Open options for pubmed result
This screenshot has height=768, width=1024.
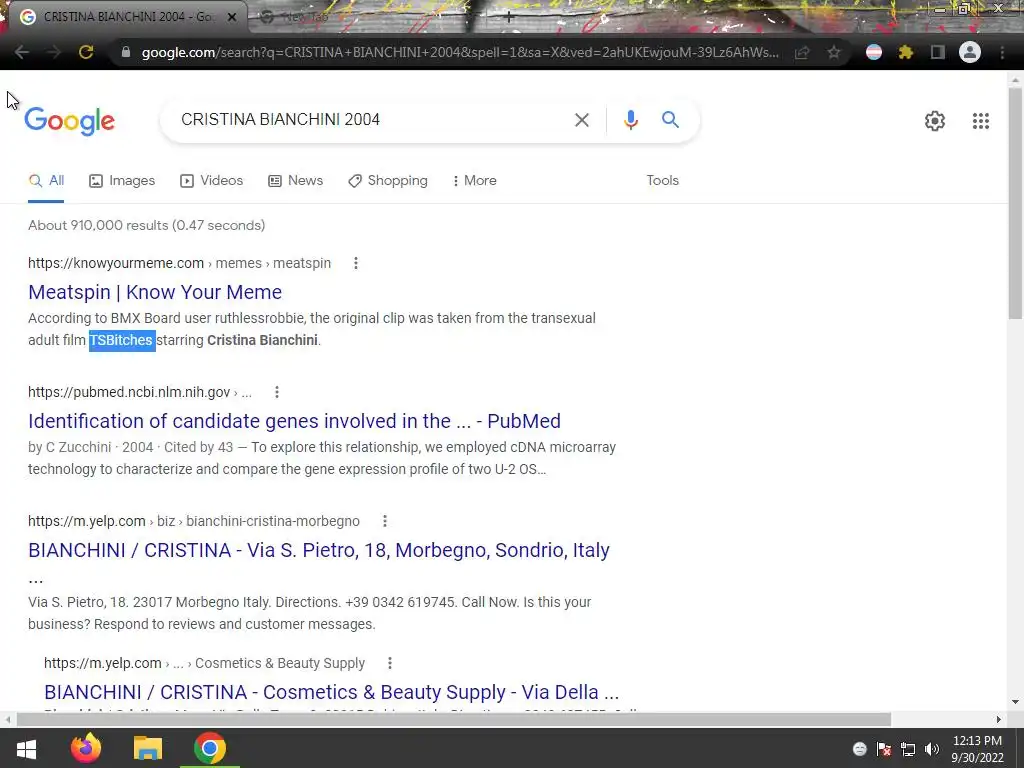(277, 392)
